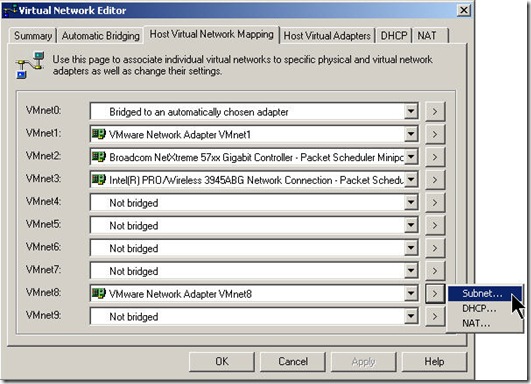Image resolution: width=531 pixels, height=384 pixels.
Task: Open the VMnet0 adapter dropdown
Action: (411, 111)
